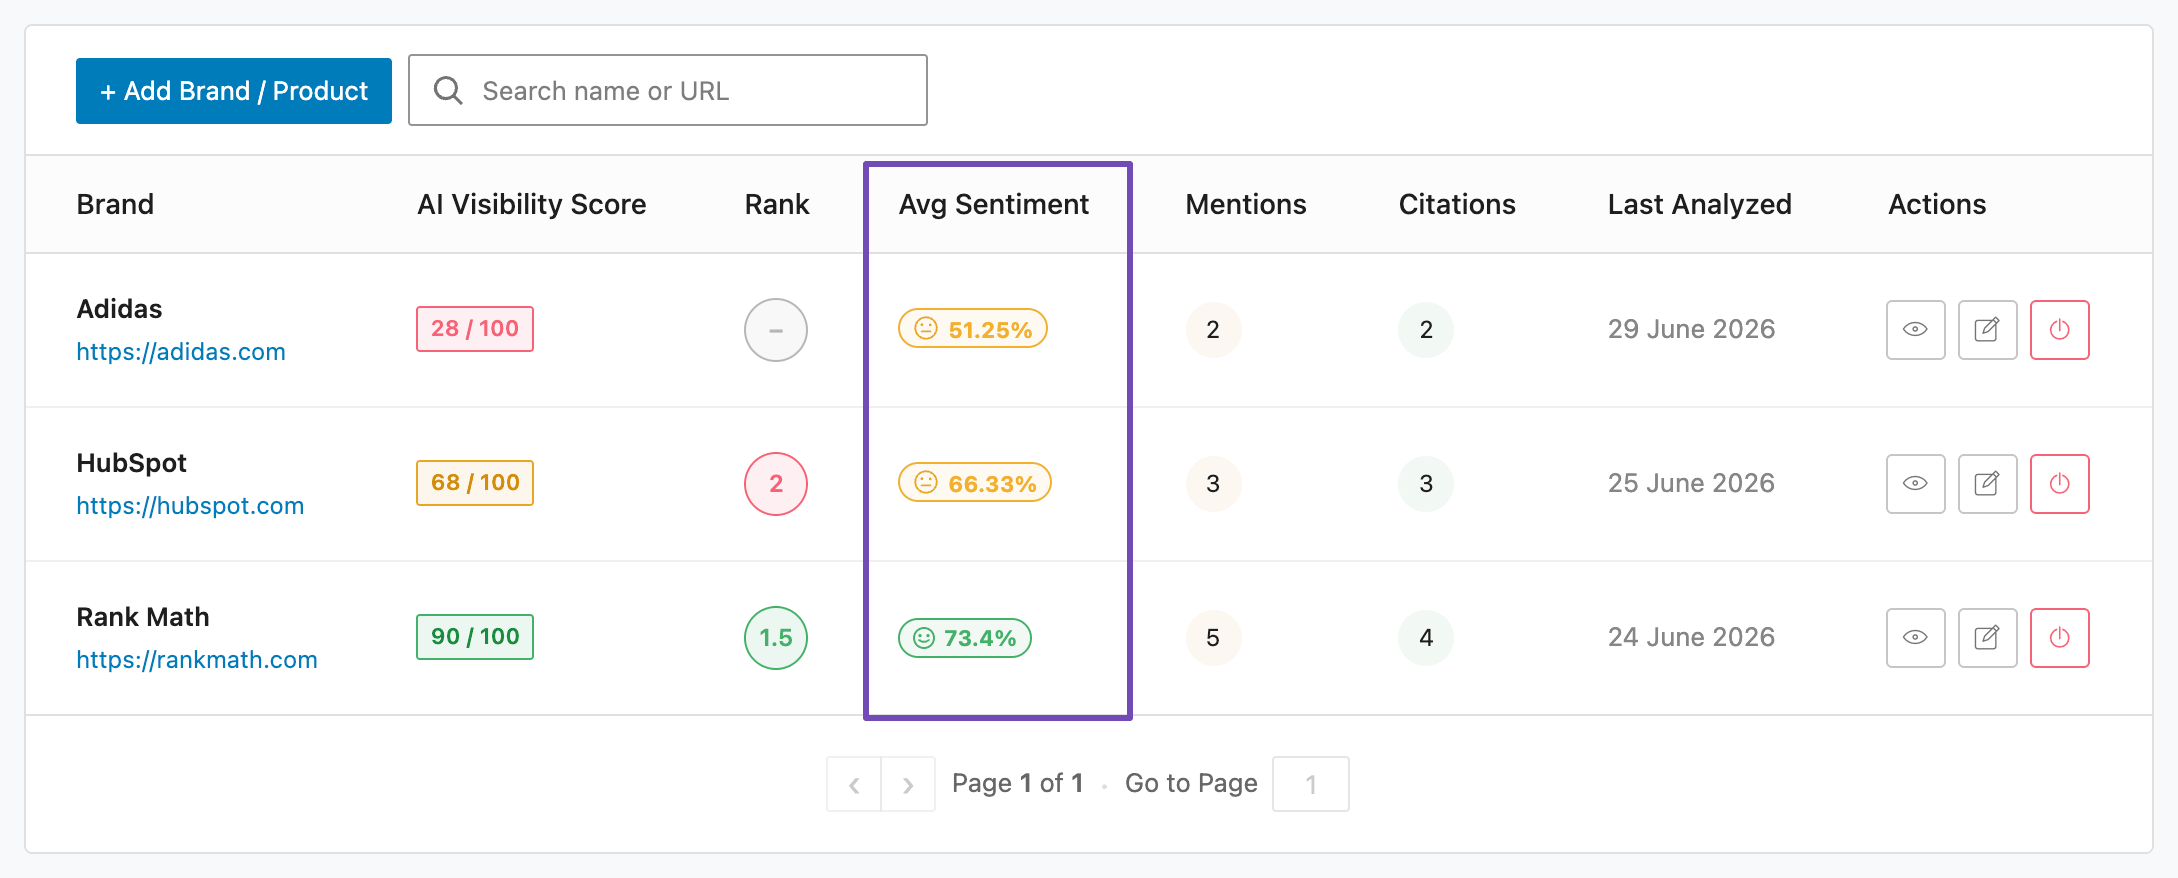This screenshot has width=2178, height=878.
Task: Click the Adidas brand name
Action: point(120,309)
